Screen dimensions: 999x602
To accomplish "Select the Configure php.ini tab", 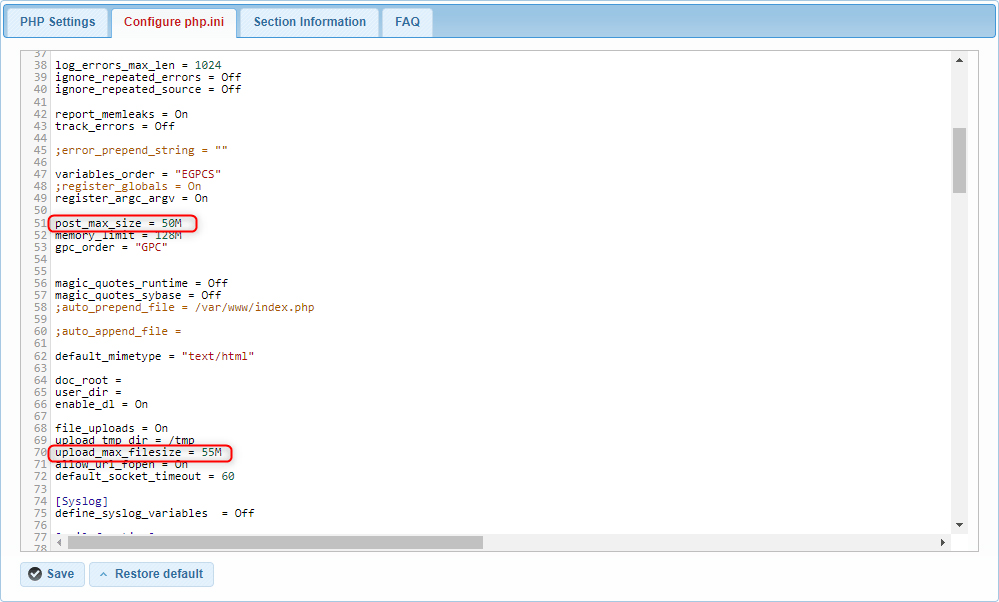I will tap(174, 22).
